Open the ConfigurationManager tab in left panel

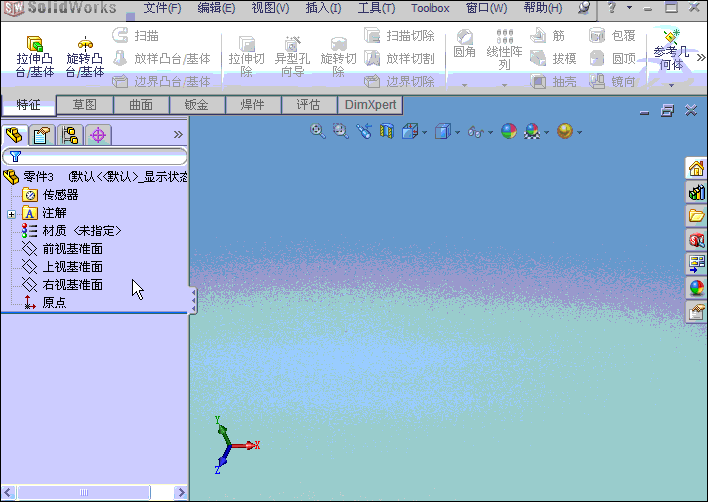click(70, 135)
